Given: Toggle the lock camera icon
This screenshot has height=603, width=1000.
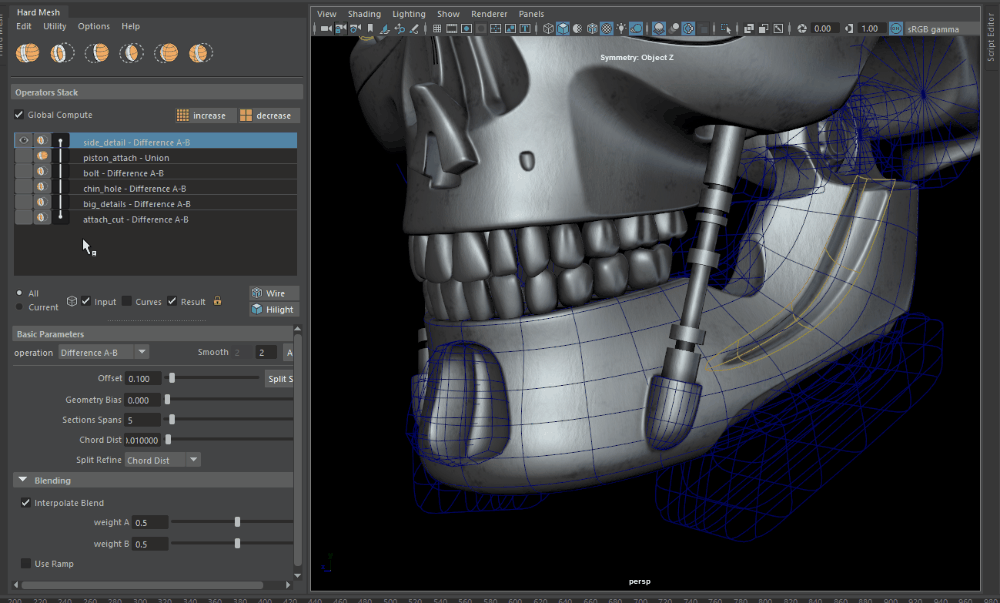Looking at the screenshot, I should click(340, 29).
